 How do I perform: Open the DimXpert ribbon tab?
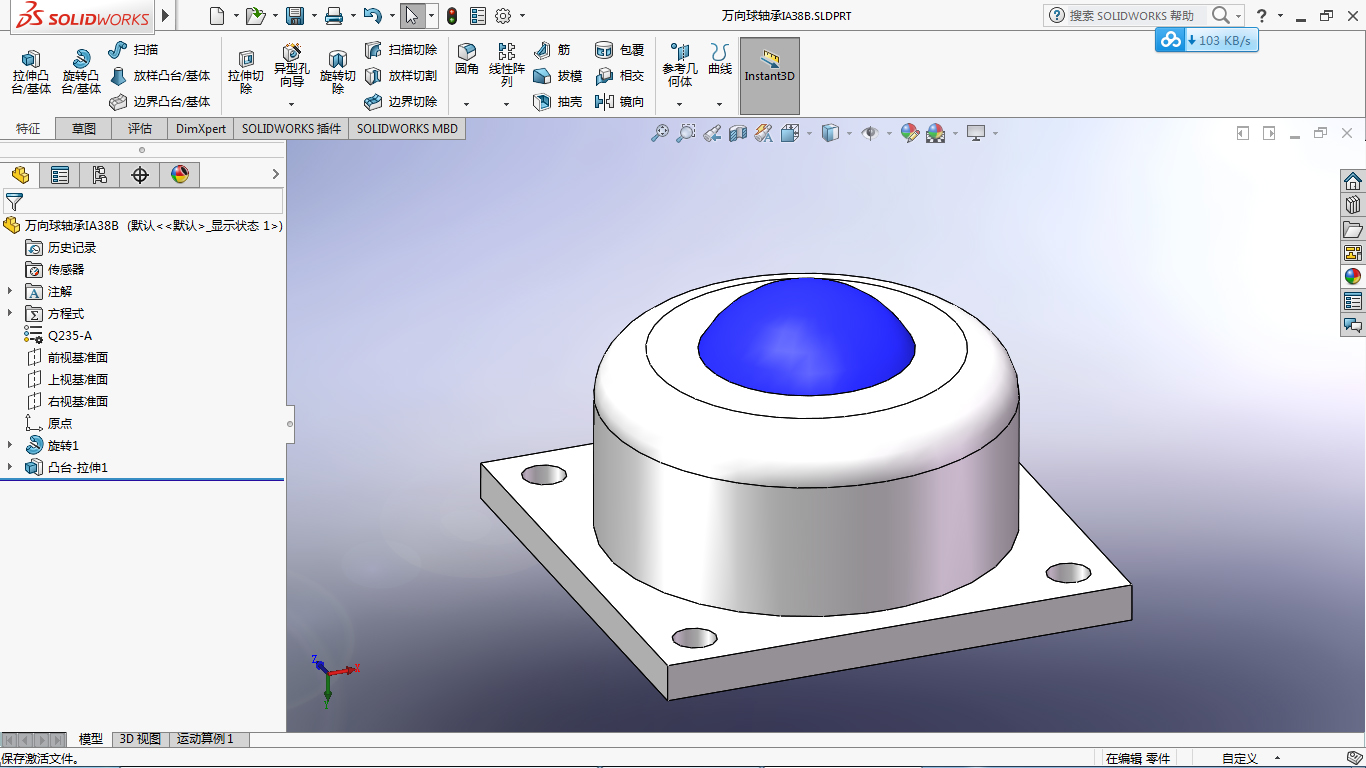201,128
